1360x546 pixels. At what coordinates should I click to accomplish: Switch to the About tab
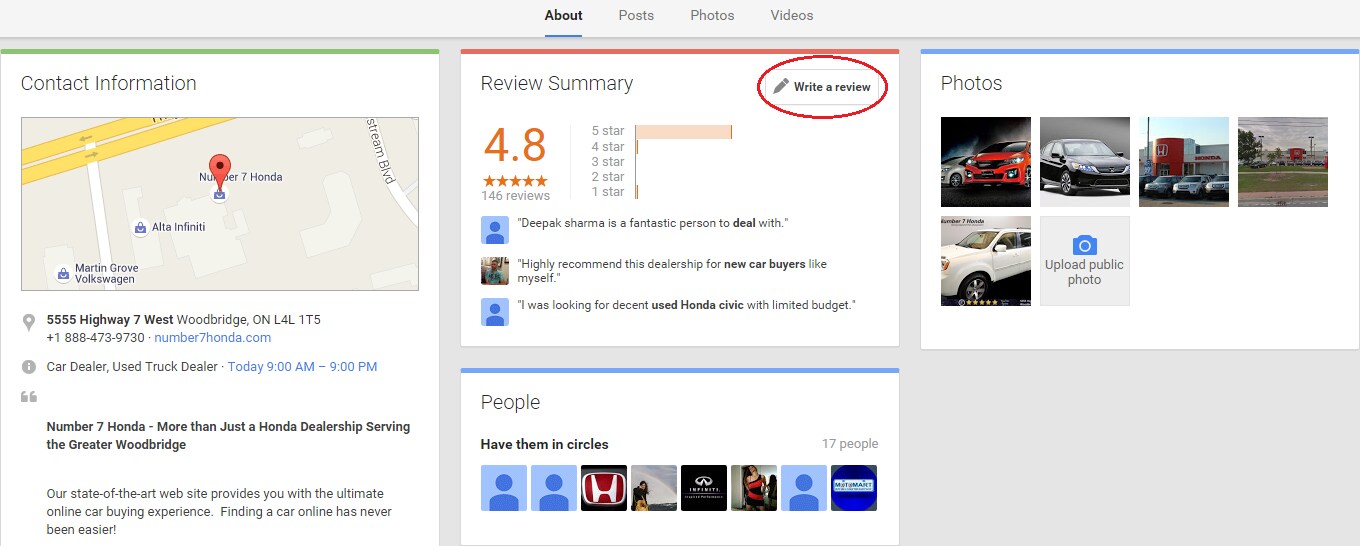(x=563, y=15)
